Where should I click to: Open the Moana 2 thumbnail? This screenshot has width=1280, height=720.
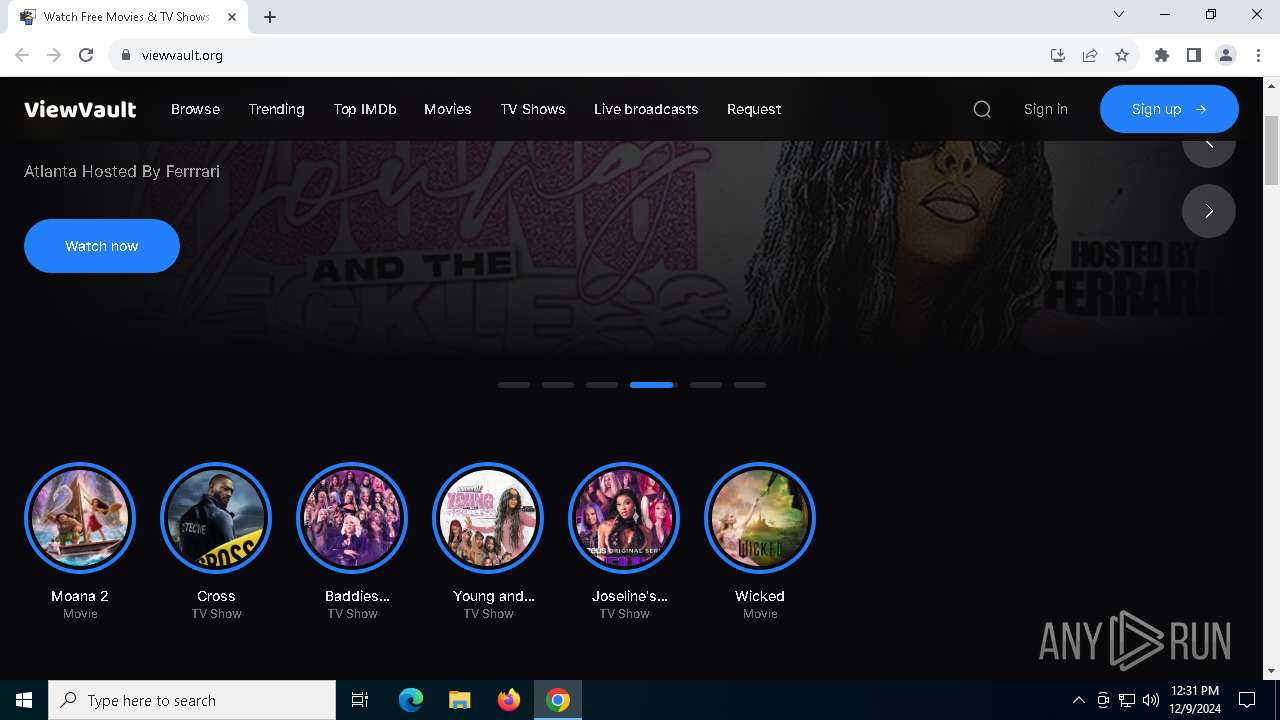(x=80, y=518)
